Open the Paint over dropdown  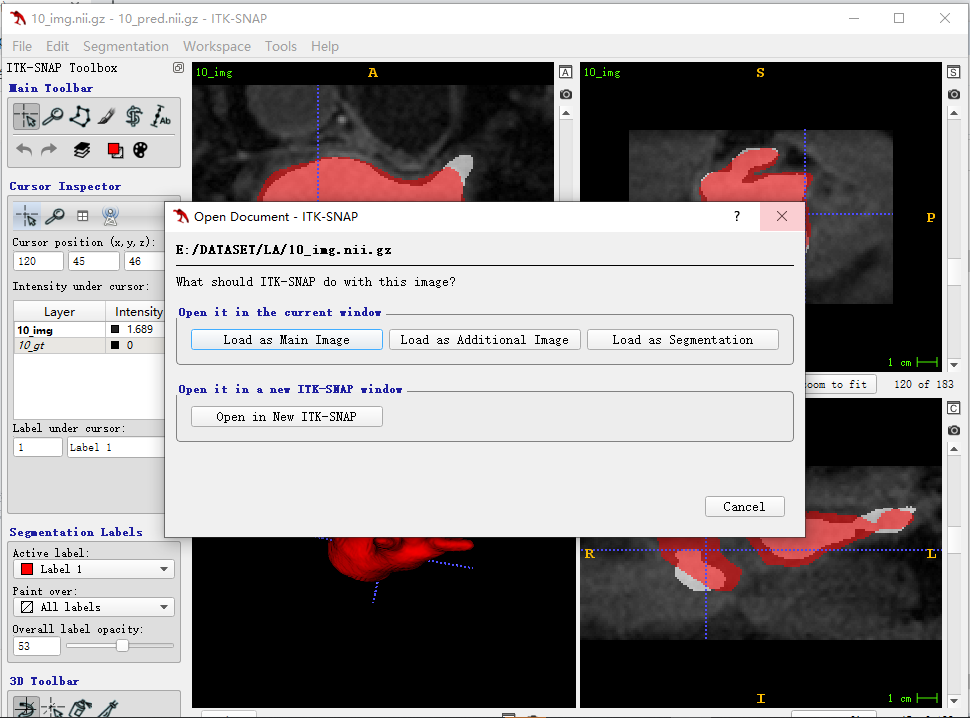93,607
